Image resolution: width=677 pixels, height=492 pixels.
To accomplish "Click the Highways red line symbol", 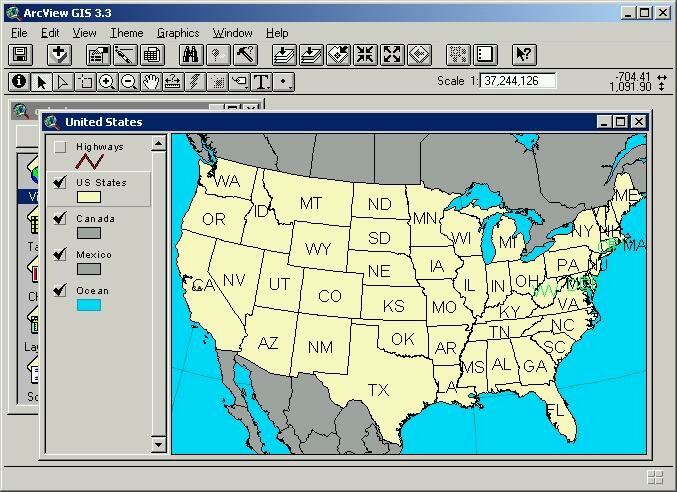I will coord(89,162).
